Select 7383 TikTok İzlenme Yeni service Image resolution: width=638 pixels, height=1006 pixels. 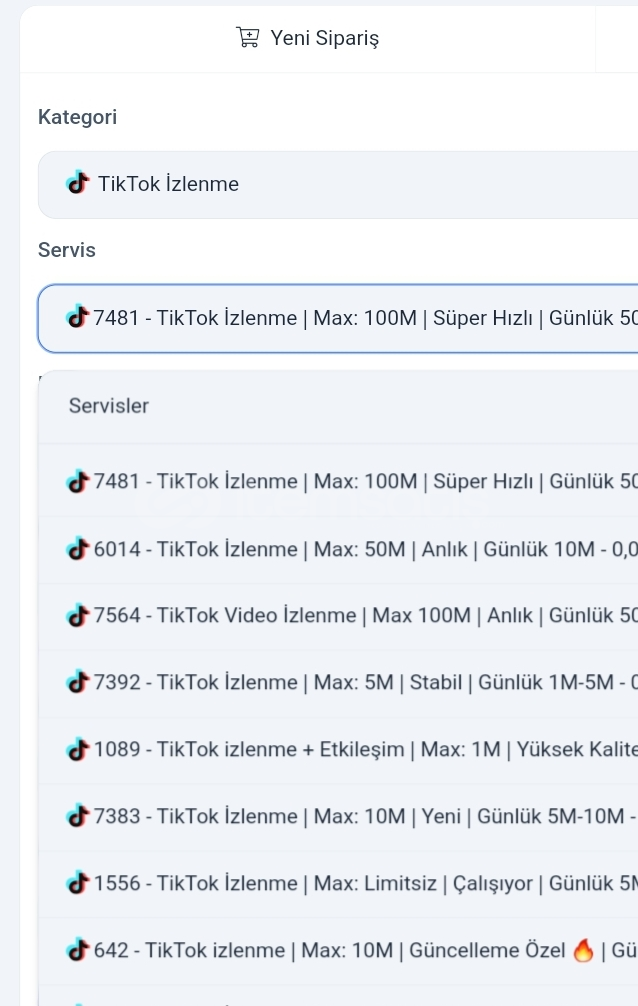338,816
